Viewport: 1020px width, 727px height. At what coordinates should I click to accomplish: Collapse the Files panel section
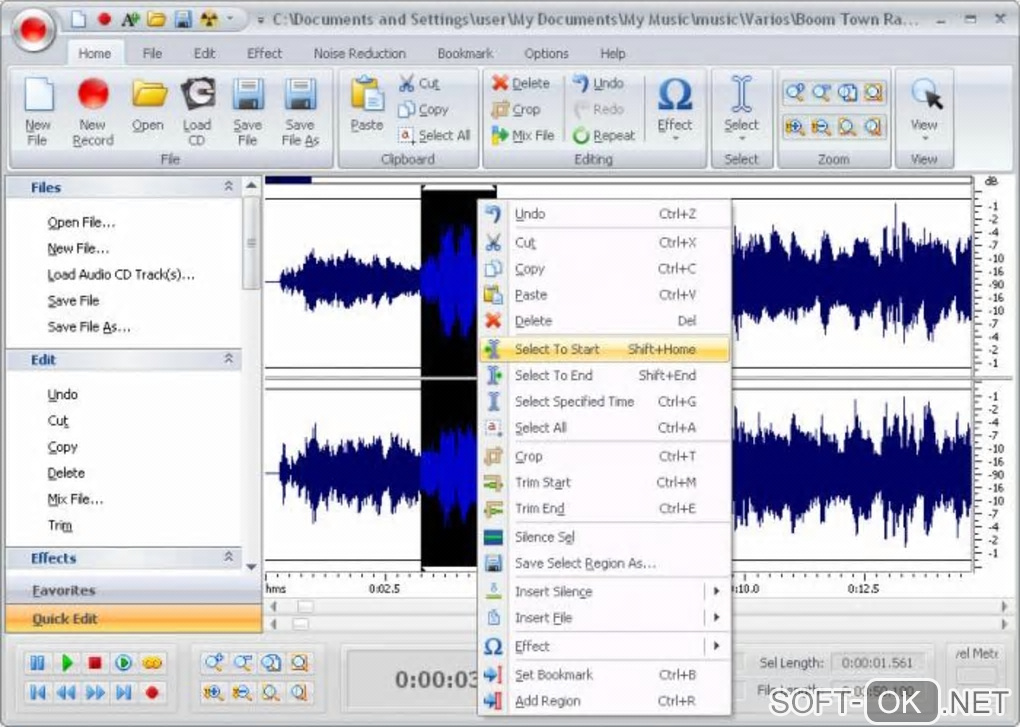point(228,187)
